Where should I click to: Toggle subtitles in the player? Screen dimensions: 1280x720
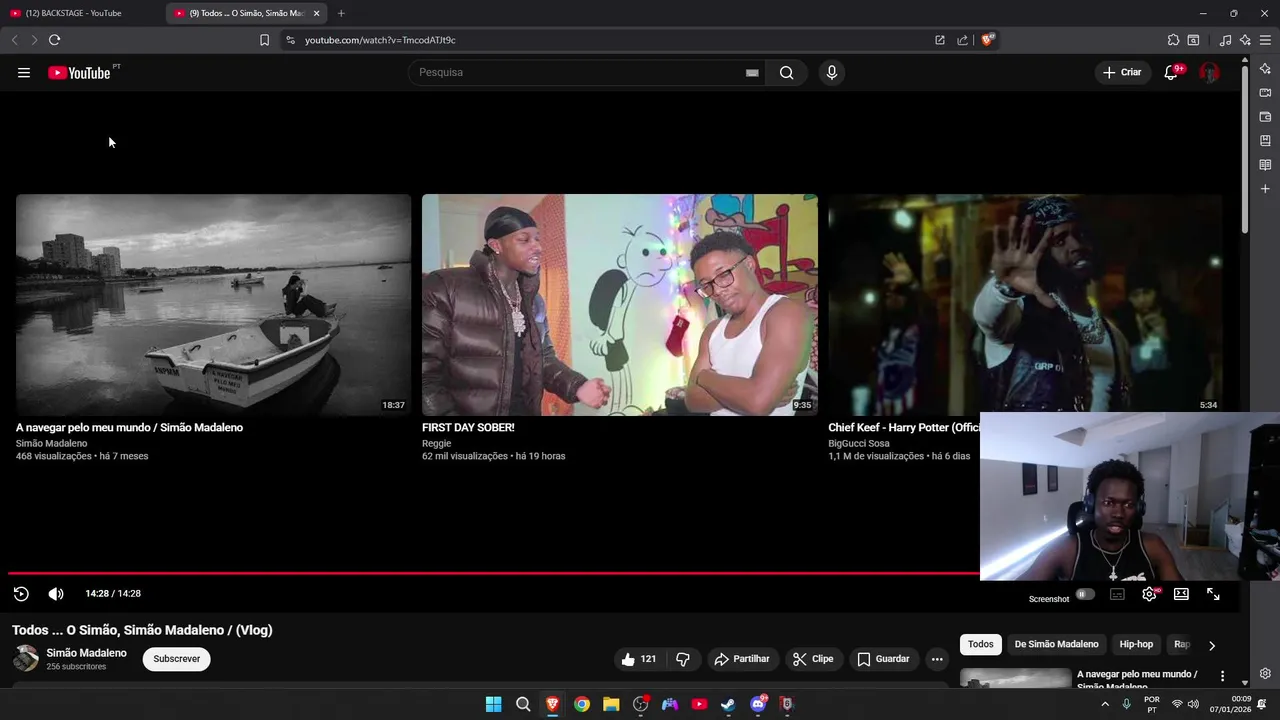point(1118,594)
